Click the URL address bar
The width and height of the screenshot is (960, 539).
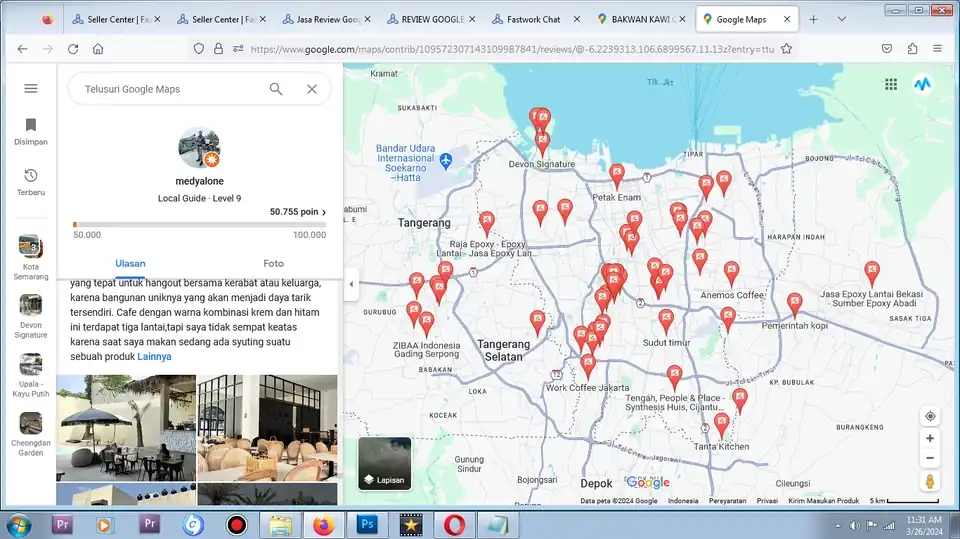(512, 49)
